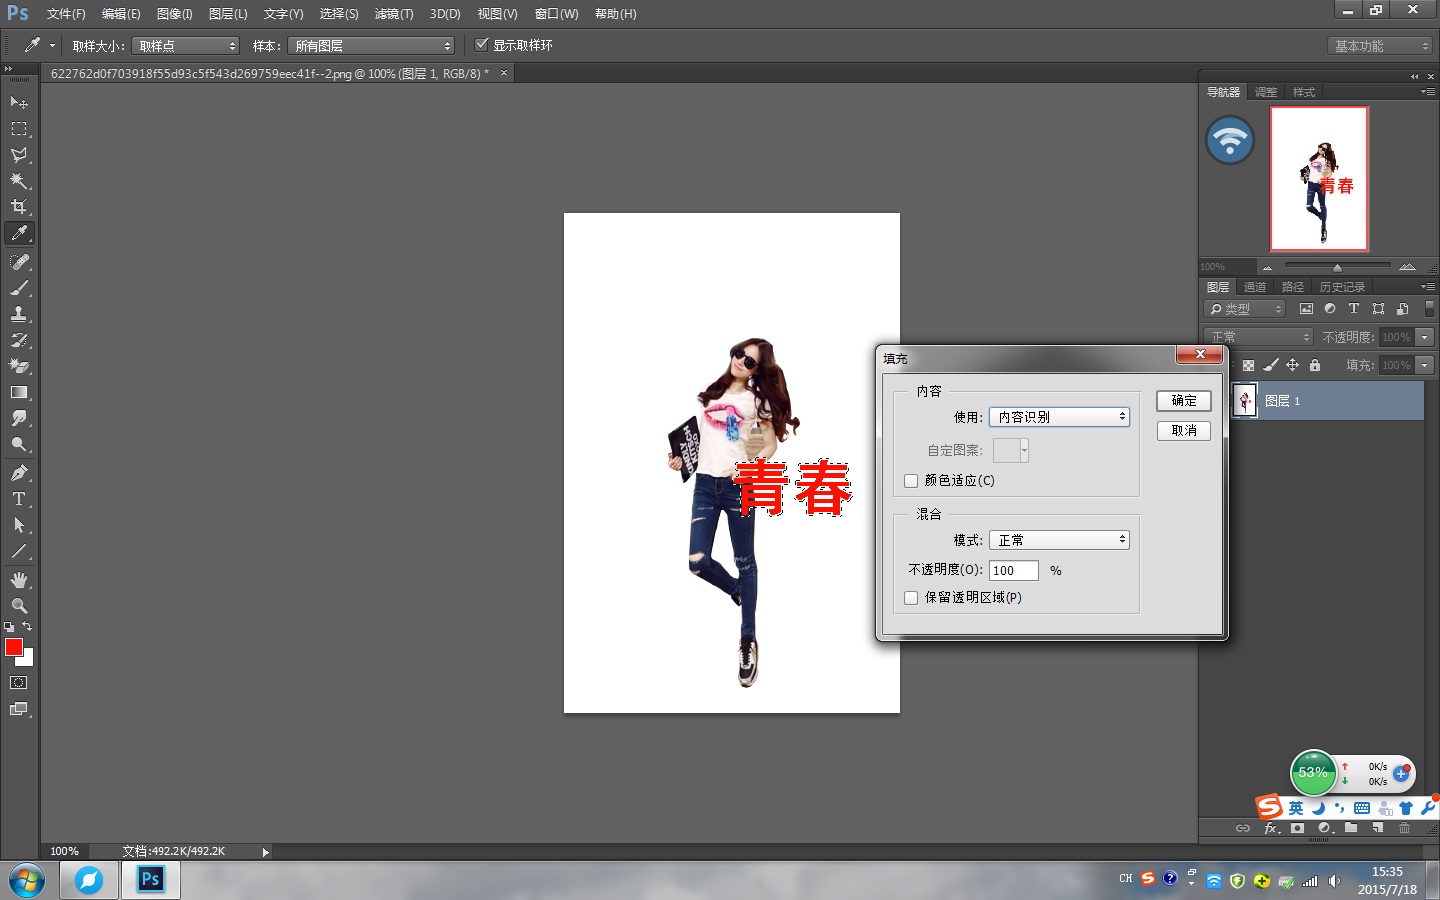Select the Healing Brush tool

(x=19, y=262)
